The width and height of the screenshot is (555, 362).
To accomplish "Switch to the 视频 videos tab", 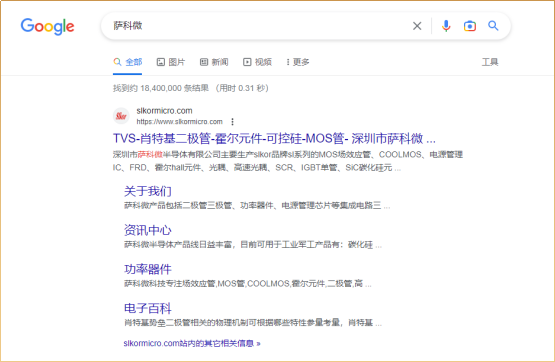I will [257, 62].
